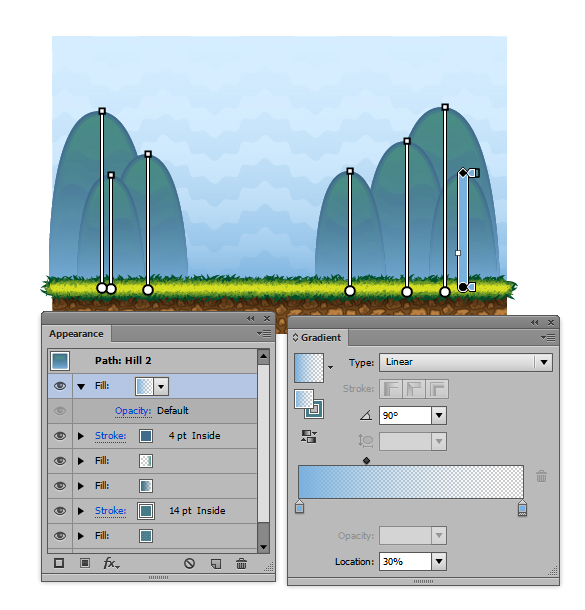This screenshot has height=610, width=585.
Task: Select the Appearance tab
Action: pyautogui.click(x=76, y=334)
